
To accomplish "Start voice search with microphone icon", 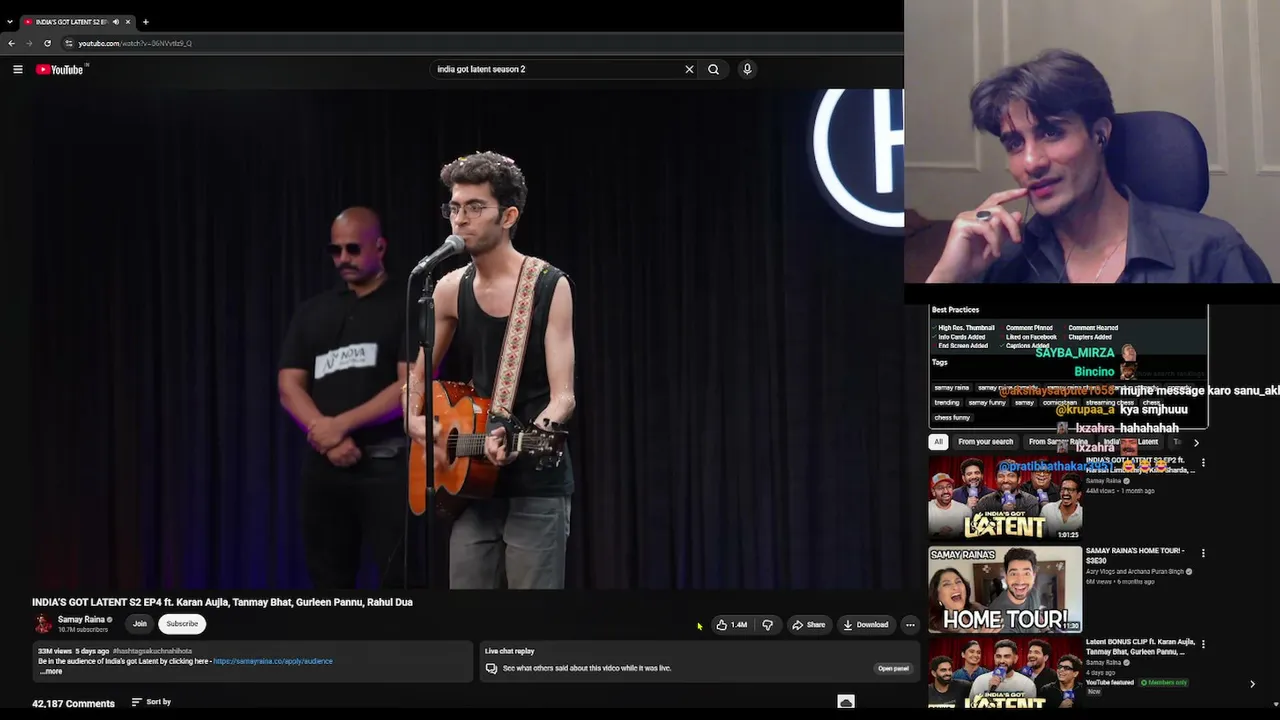I will click(747, 69).
